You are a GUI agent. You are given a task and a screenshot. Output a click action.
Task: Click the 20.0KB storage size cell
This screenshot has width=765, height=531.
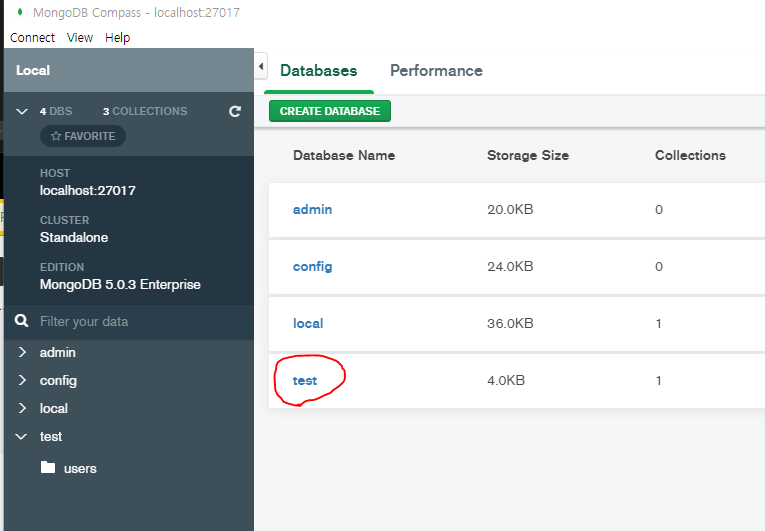(x=510, y=209)
